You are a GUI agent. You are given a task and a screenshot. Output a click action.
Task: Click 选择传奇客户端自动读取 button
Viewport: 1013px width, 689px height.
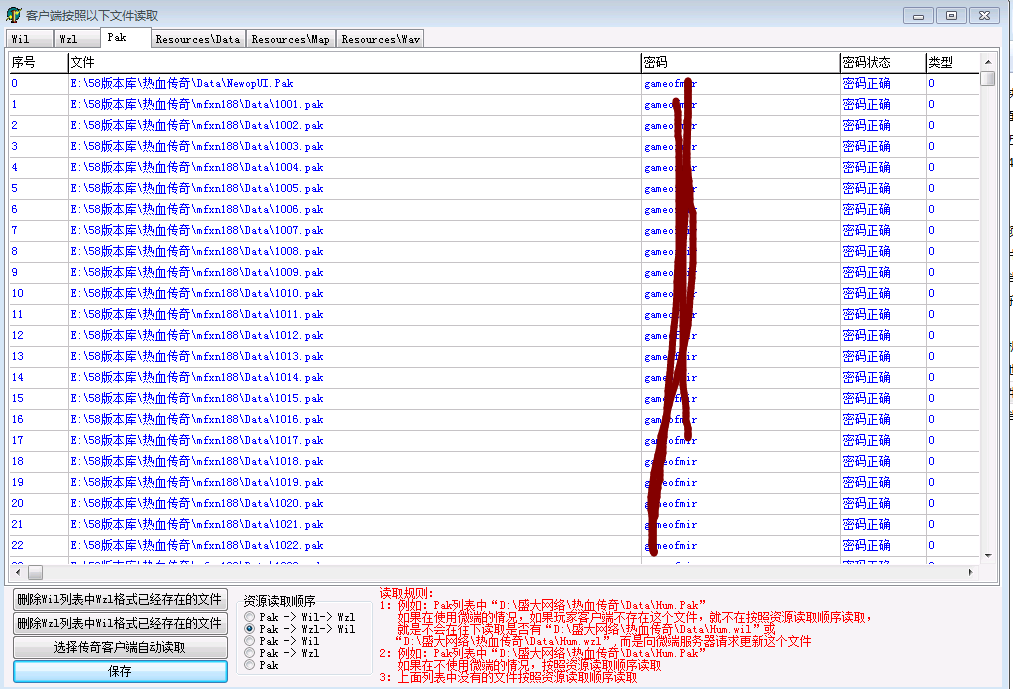coord(120,647)
